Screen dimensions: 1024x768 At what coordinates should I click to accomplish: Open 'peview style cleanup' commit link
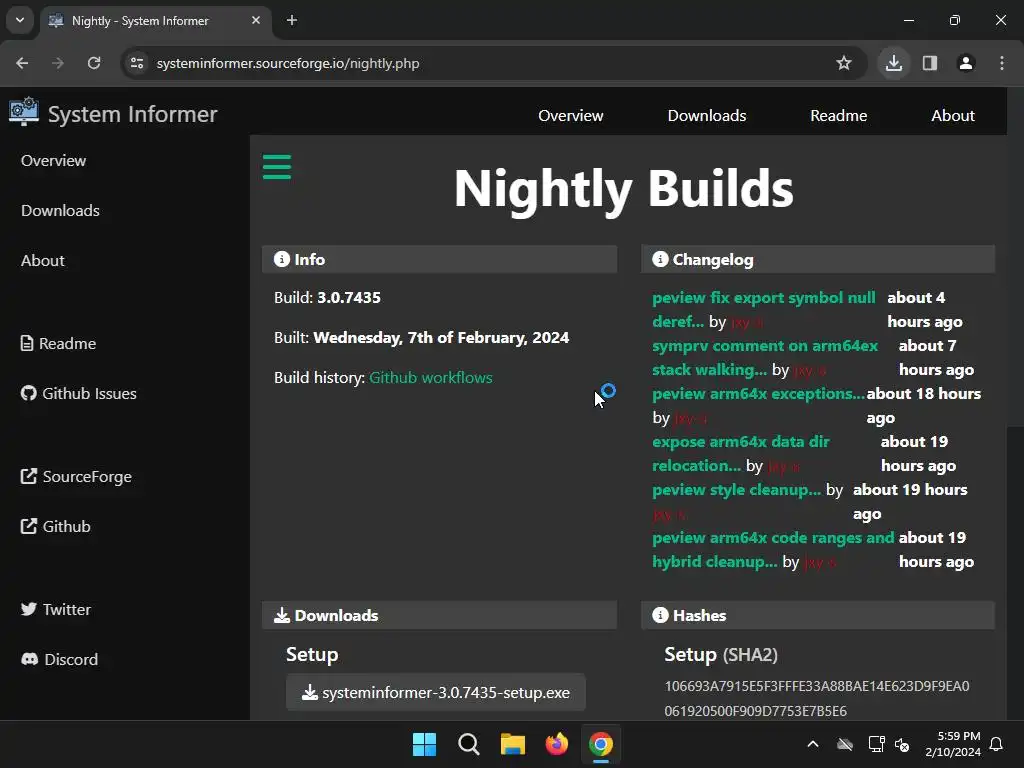737,490
